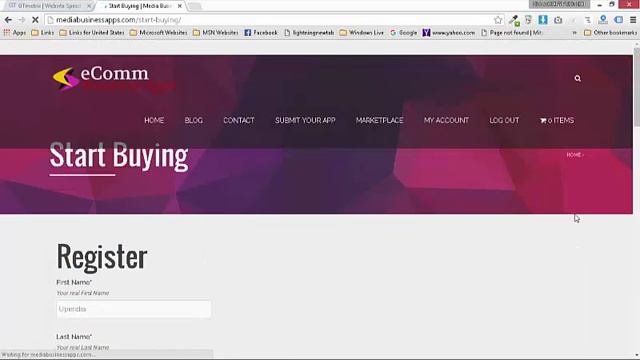The width and height of the screenshot is (640, 360).
Task: Open Other bookmarks folder
Action: pyautogui.click(x=610, y=33)
